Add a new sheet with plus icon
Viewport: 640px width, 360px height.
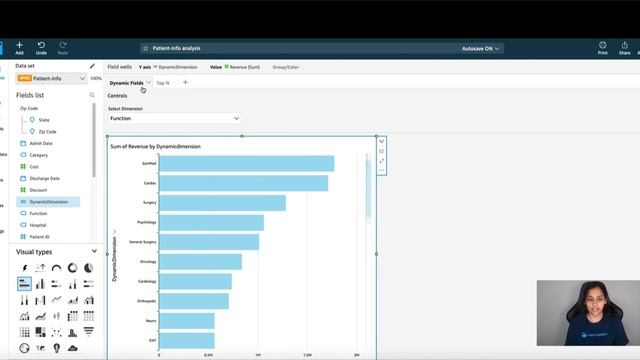pos(185,82)
